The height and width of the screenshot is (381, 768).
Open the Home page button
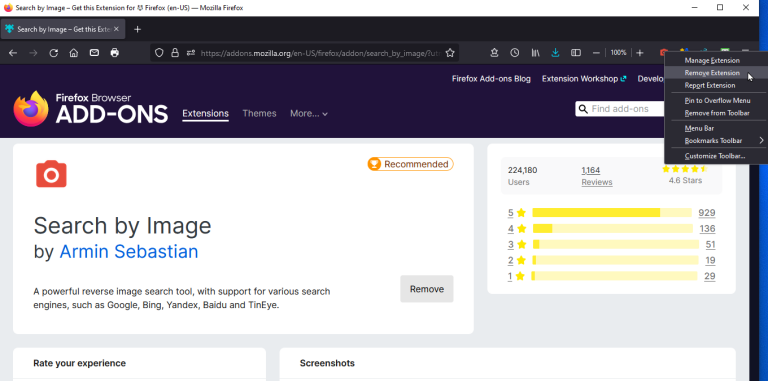coord(74,53)
